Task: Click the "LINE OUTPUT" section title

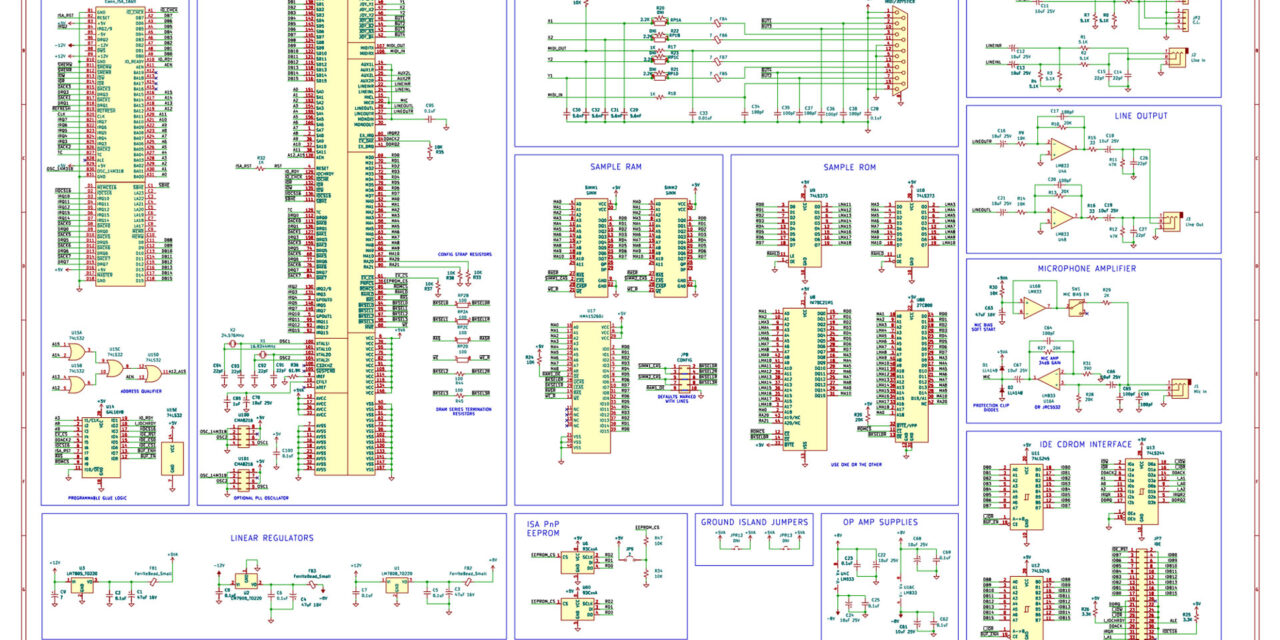Action: coord(1140,116)
